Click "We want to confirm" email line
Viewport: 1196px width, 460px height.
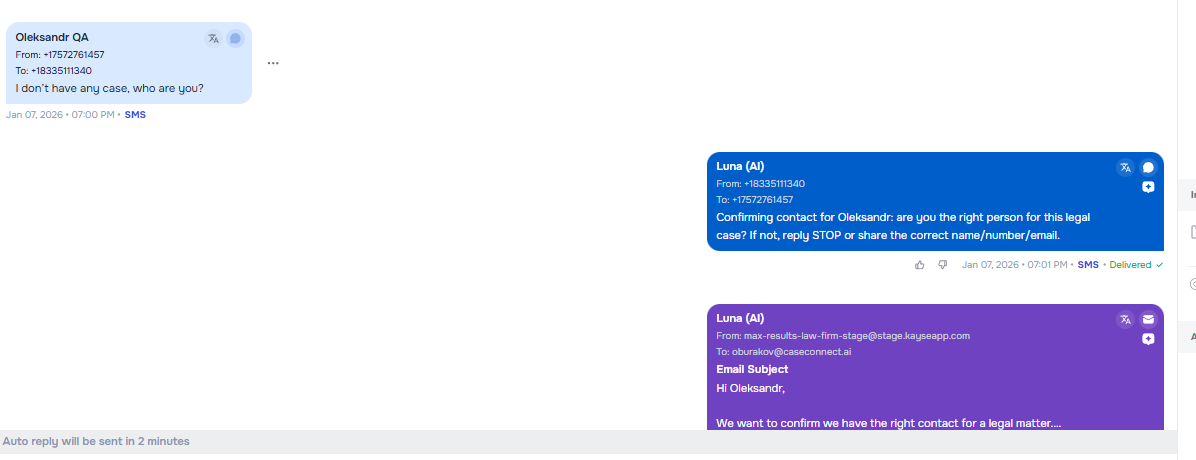[889, 423]
